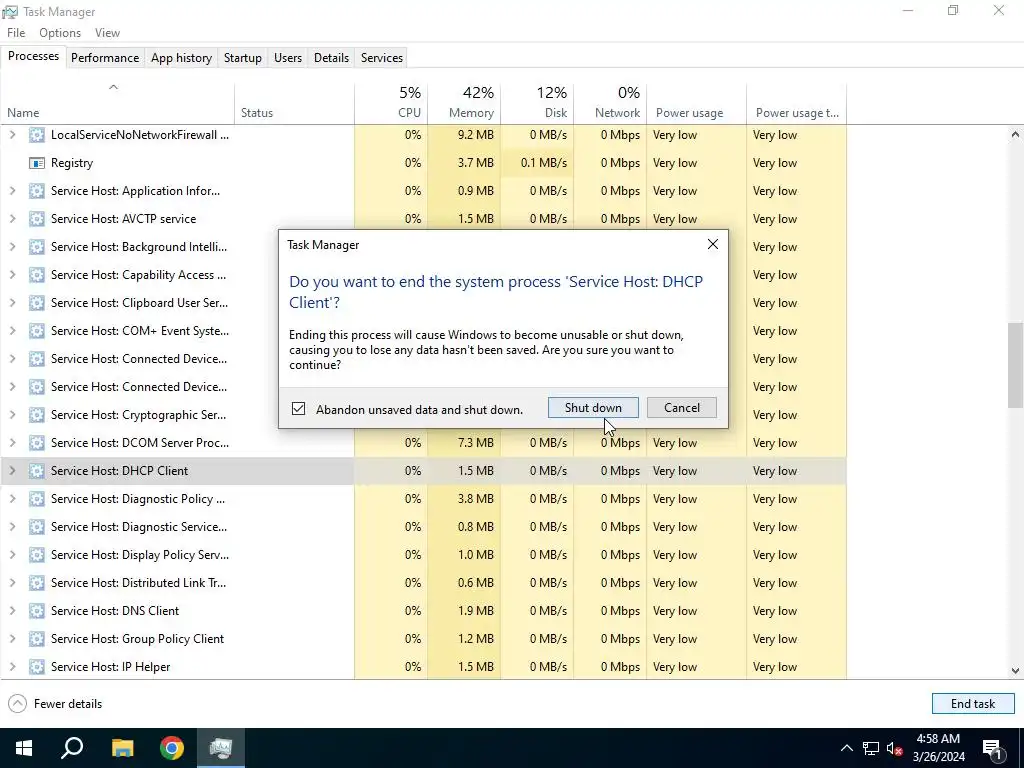The width and height of the screenshot is (1024, 768).
Task: Open Windows taskbar search
Action: pos(72,748)
